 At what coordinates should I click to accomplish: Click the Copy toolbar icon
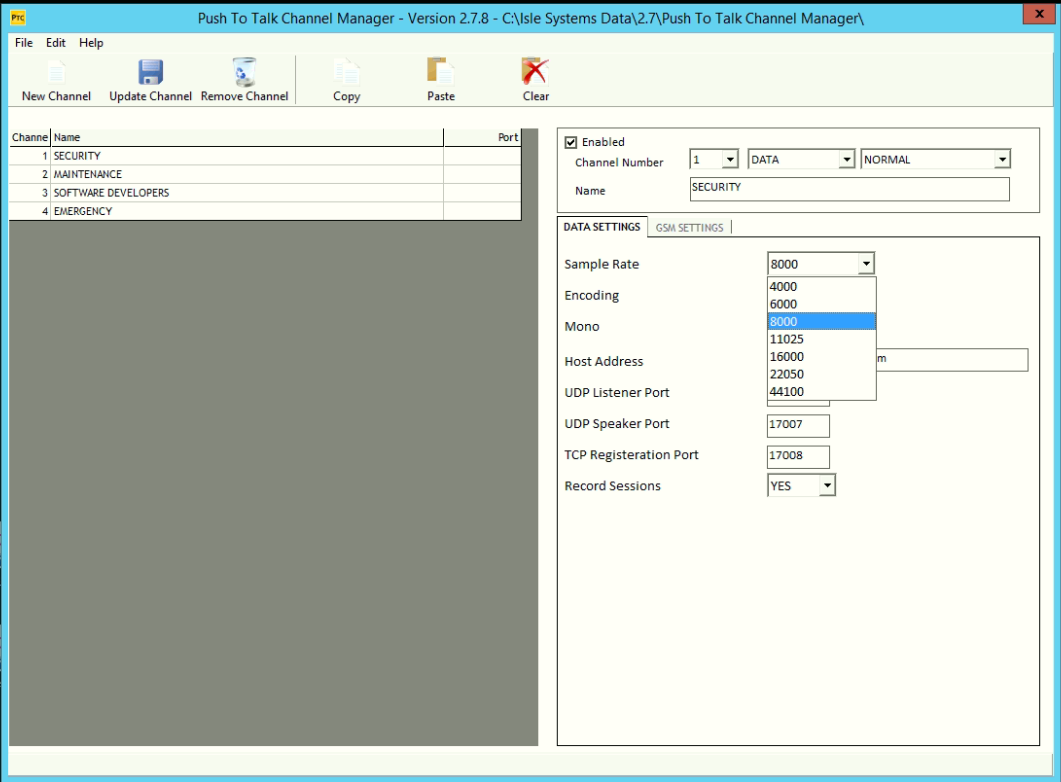click(x=346, y=72)
